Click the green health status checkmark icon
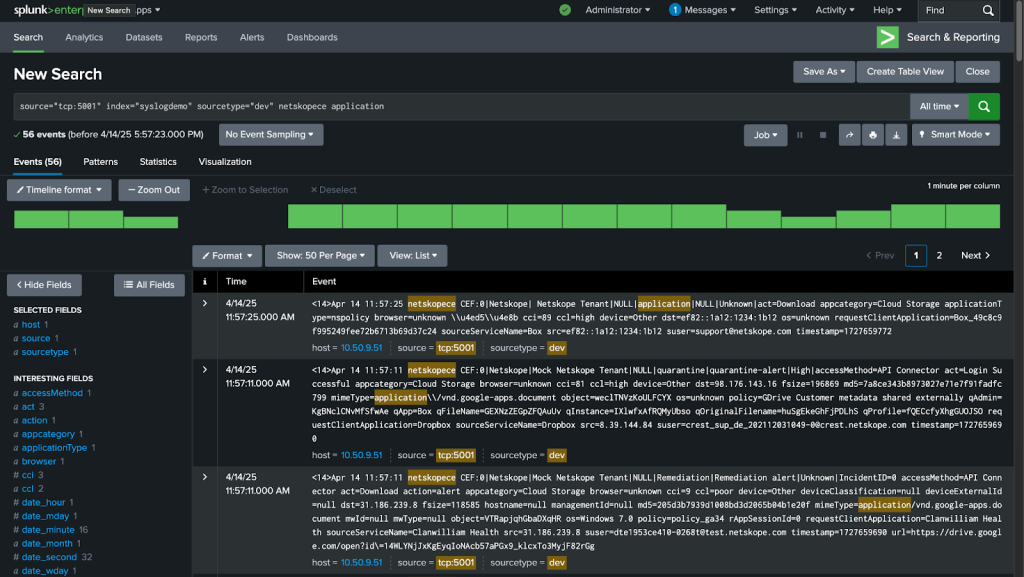 pos(565,10)
